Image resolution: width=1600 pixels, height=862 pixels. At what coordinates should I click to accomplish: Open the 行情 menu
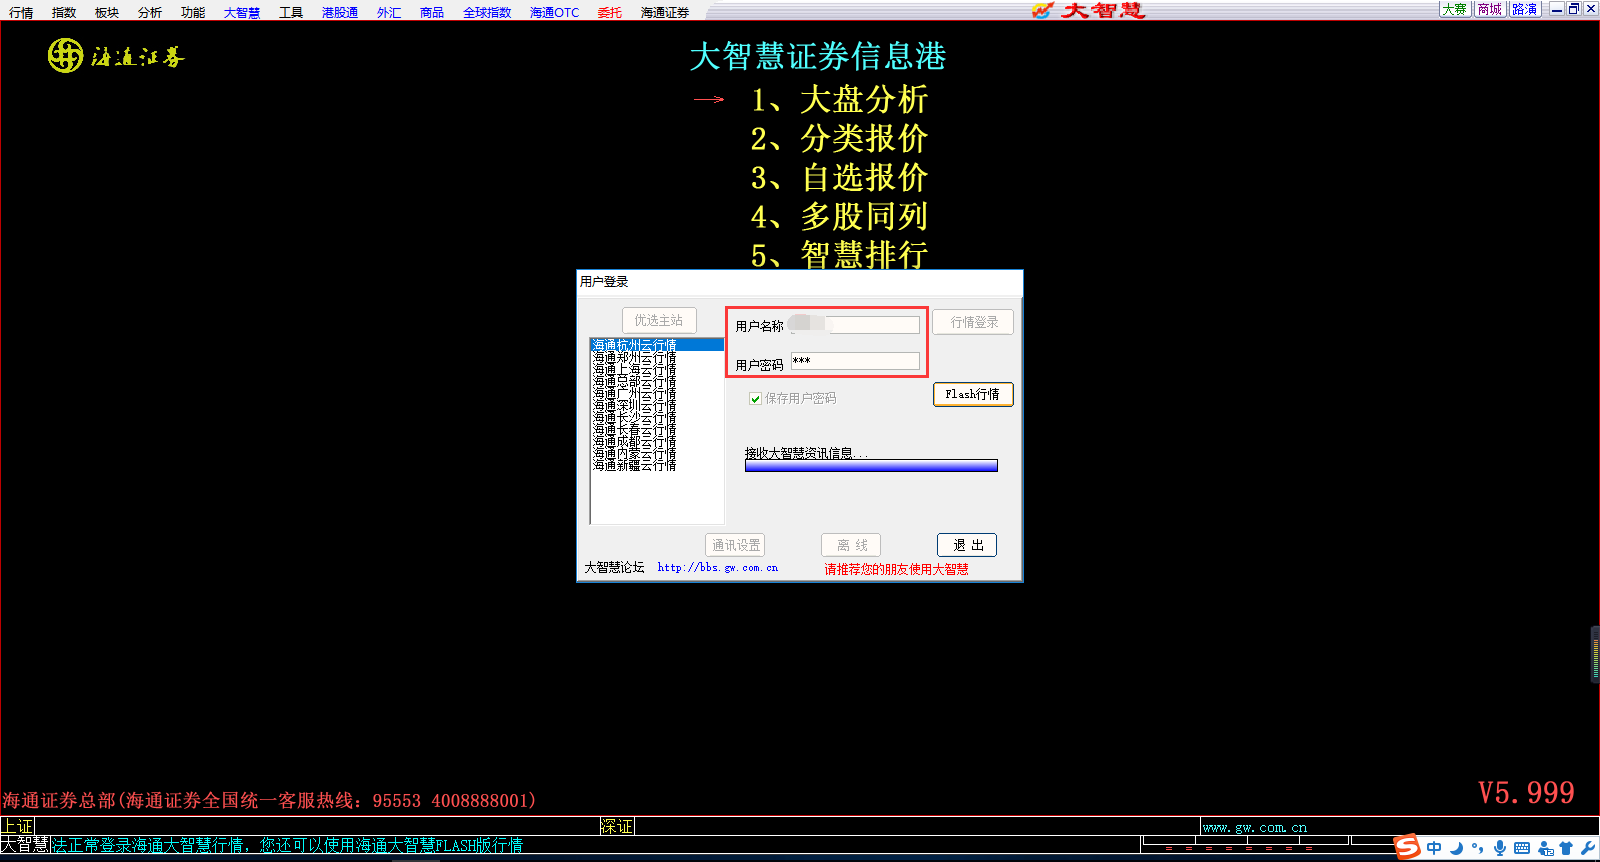(x=21, y=12)
